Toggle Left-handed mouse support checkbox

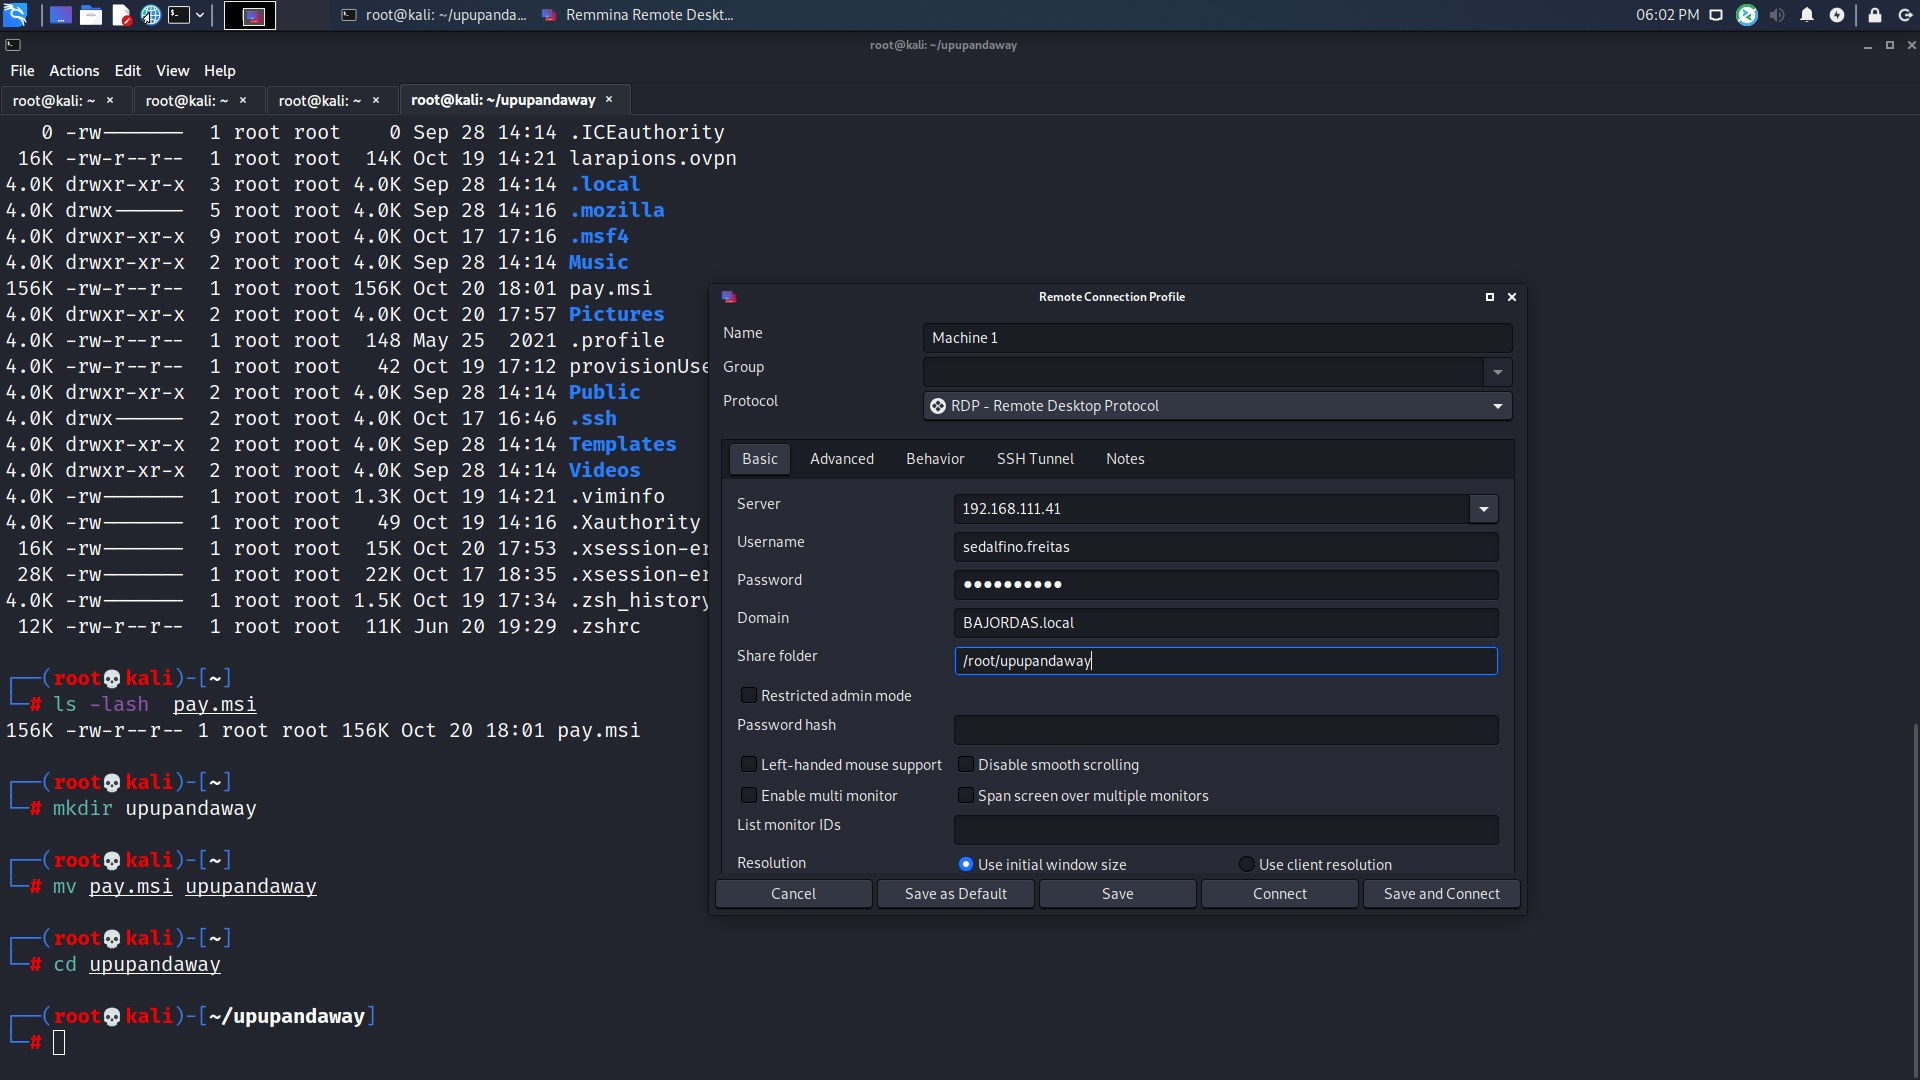pos(748,764)
